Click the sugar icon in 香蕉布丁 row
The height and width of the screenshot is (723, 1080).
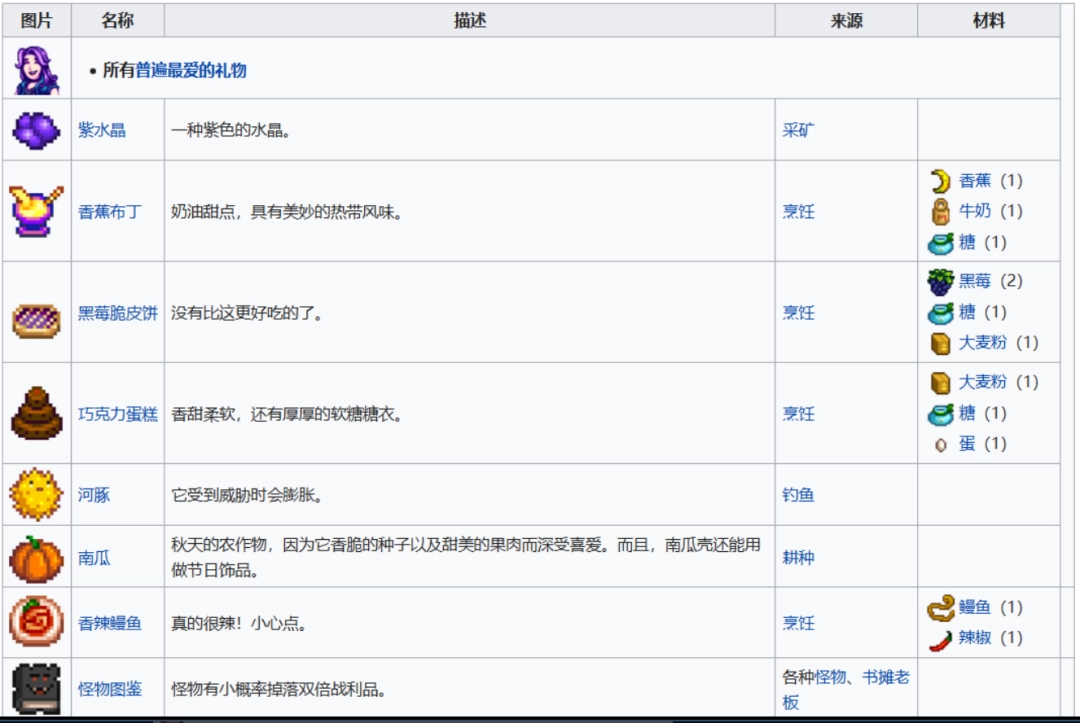(x=940, y=242)
